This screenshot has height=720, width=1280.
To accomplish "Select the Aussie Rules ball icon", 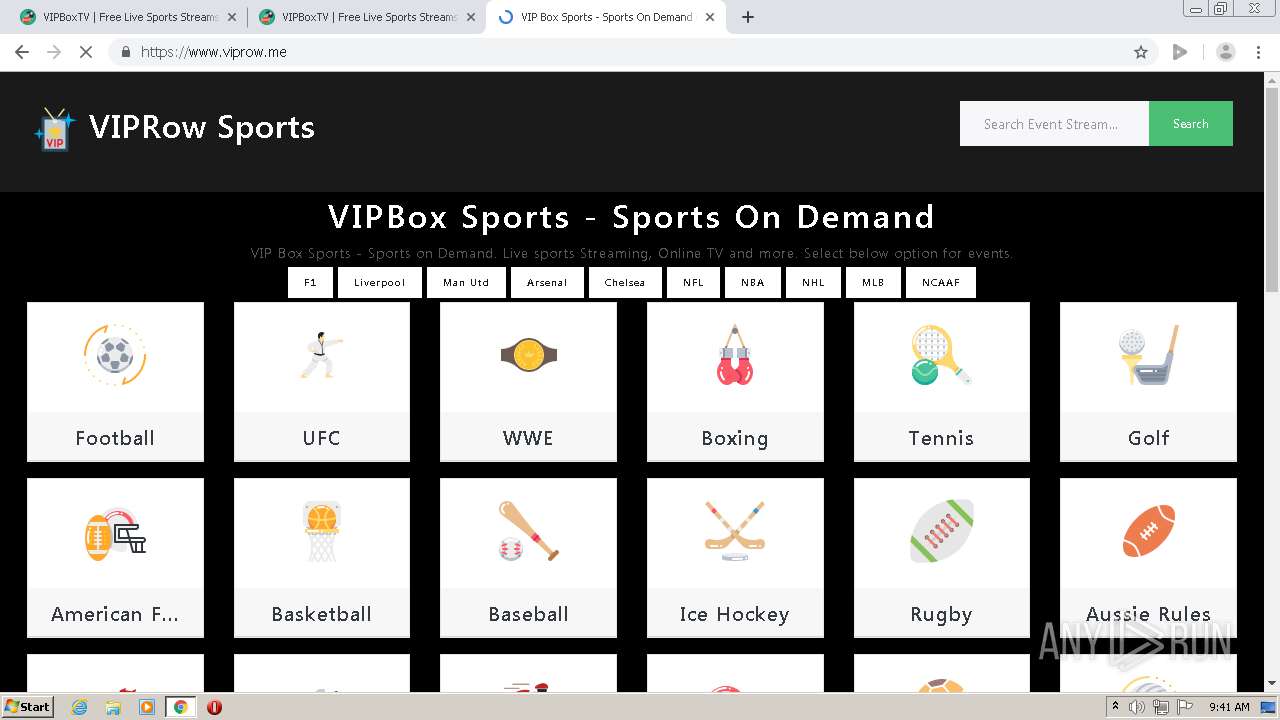I will click(x=1148, y=531).
